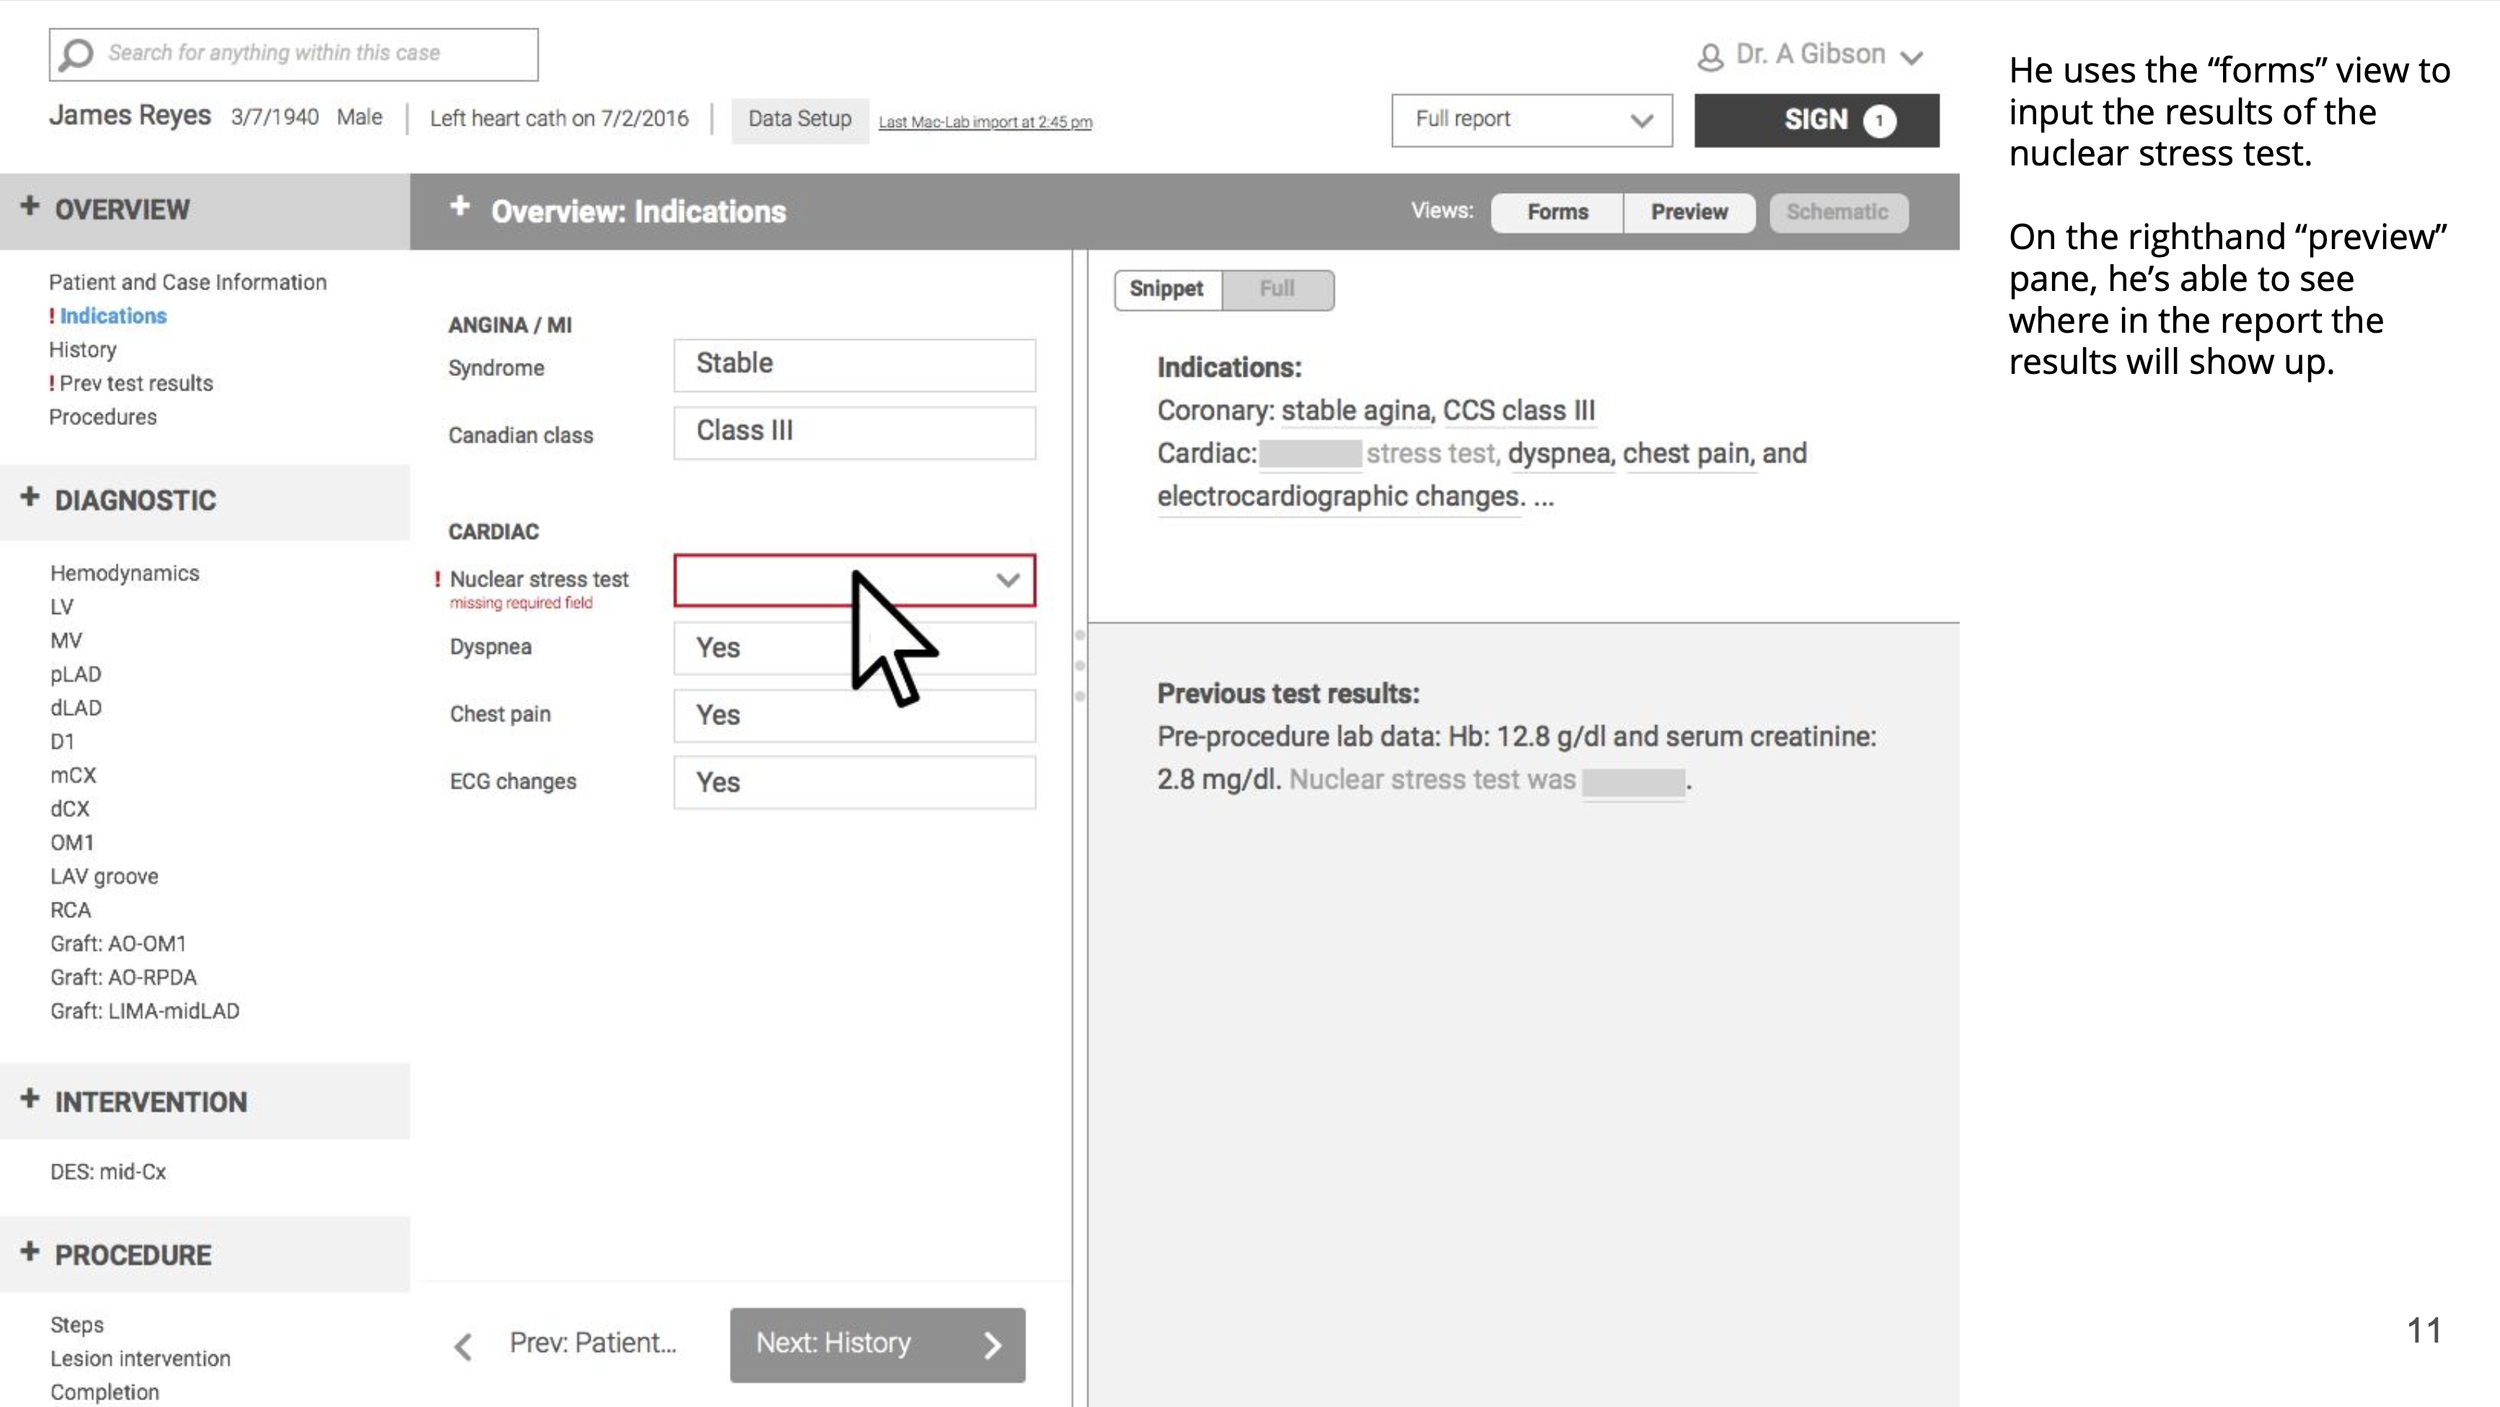This screenshot has width=2500, height=1407.
Task: Click the user profile icon beside Dr. A Gibson
Action: click(1710, 57)
